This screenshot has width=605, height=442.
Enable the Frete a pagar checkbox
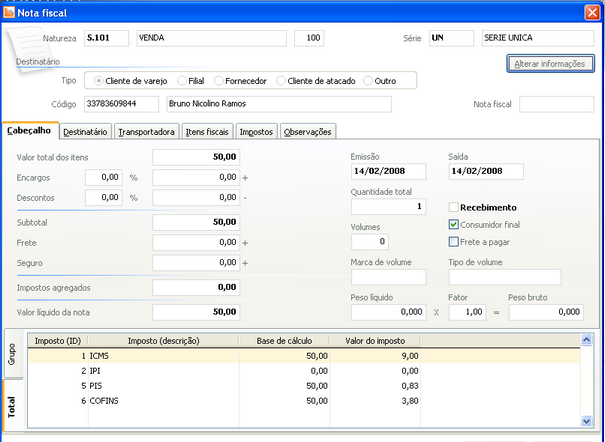click(x=454, y=242)
